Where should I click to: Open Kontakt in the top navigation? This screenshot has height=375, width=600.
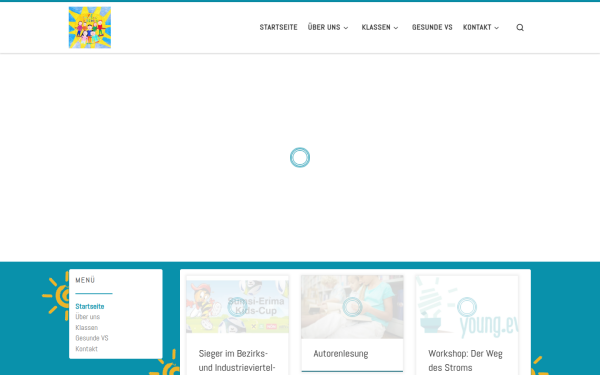click(x=477, y=28)
